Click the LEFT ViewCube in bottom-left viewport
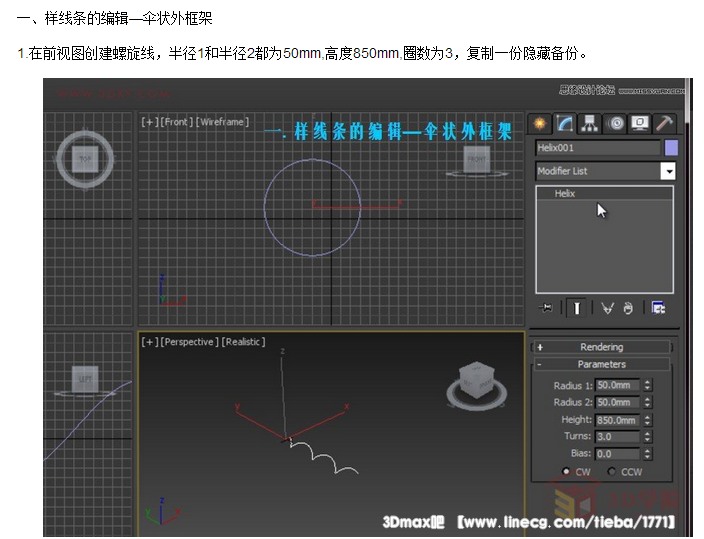The height and width of the screenshot is (539, 704). point(85,380)
